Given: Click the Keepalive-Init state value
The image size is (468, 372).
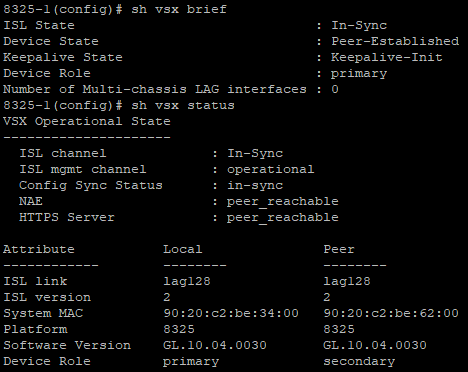Looking at the screenshot, I should [x=387, y=57].
